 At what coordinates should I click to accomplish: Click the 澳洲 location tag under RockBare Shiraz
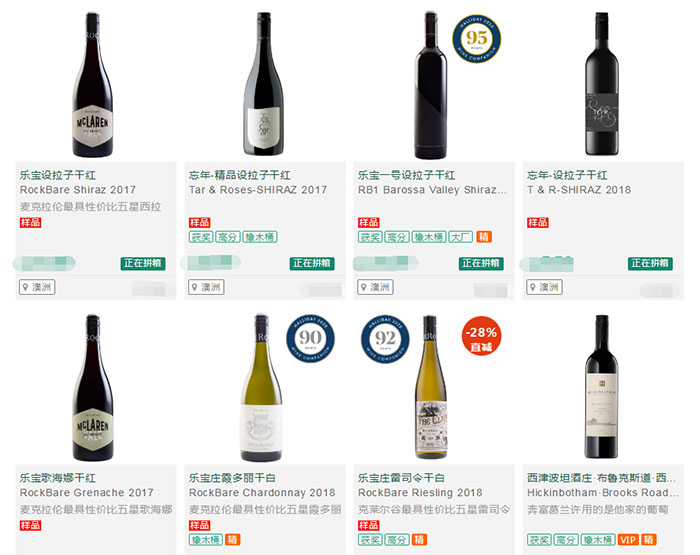coord(37,287)
